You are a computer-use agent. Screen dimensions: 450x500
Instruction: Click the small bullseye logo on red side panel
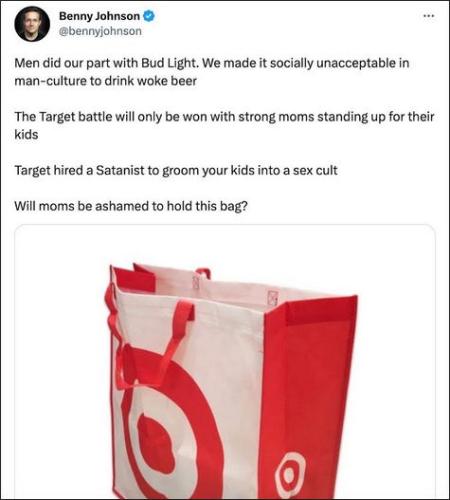pyautogui.click(x=291, y=474)
